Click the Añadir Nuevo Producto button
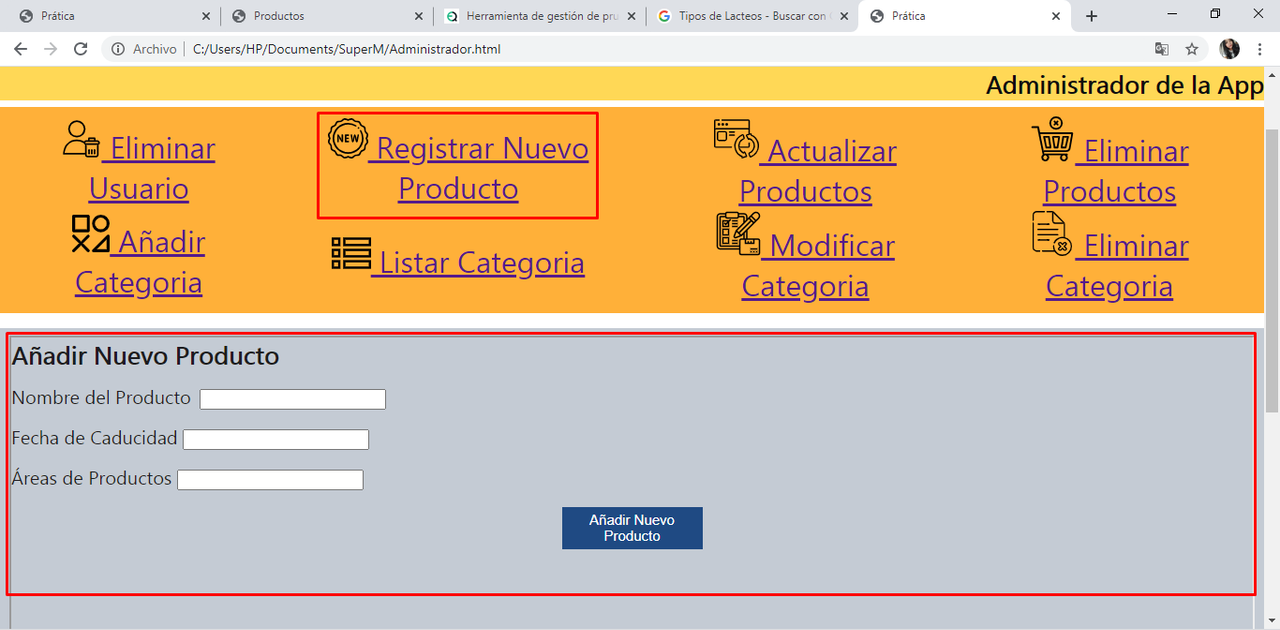The height and width of the screenshot is (630, 1280). coord(632,528)
